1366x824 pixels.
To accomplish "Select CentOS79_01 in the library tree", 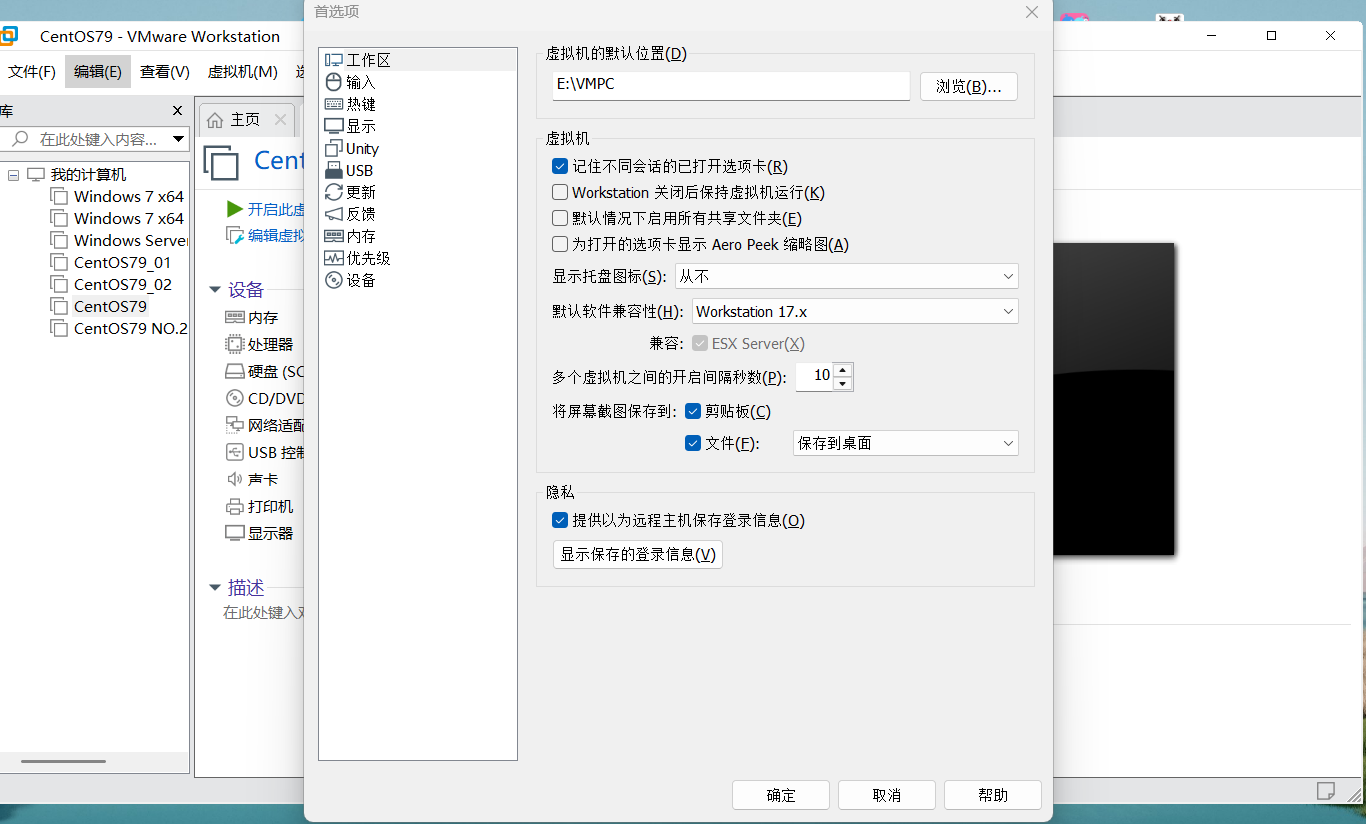I will click(x=122, y=262).
